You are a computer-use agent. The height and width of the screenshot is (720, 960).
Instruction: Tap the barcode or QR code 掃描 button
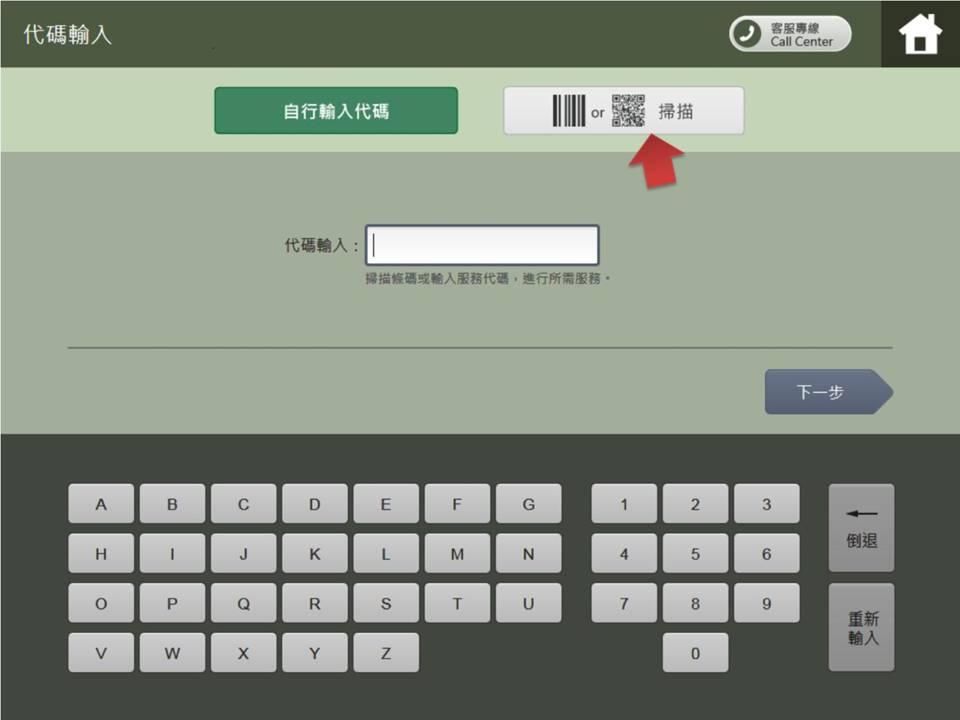pyautogui.click(x=623, y=111)
